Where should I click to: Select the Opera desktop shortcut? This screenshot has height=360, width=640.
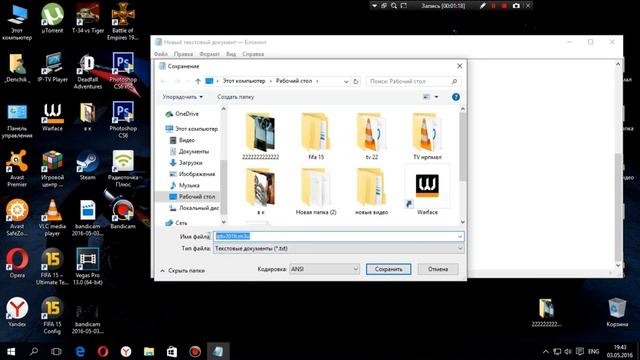[x=17, y=263]
